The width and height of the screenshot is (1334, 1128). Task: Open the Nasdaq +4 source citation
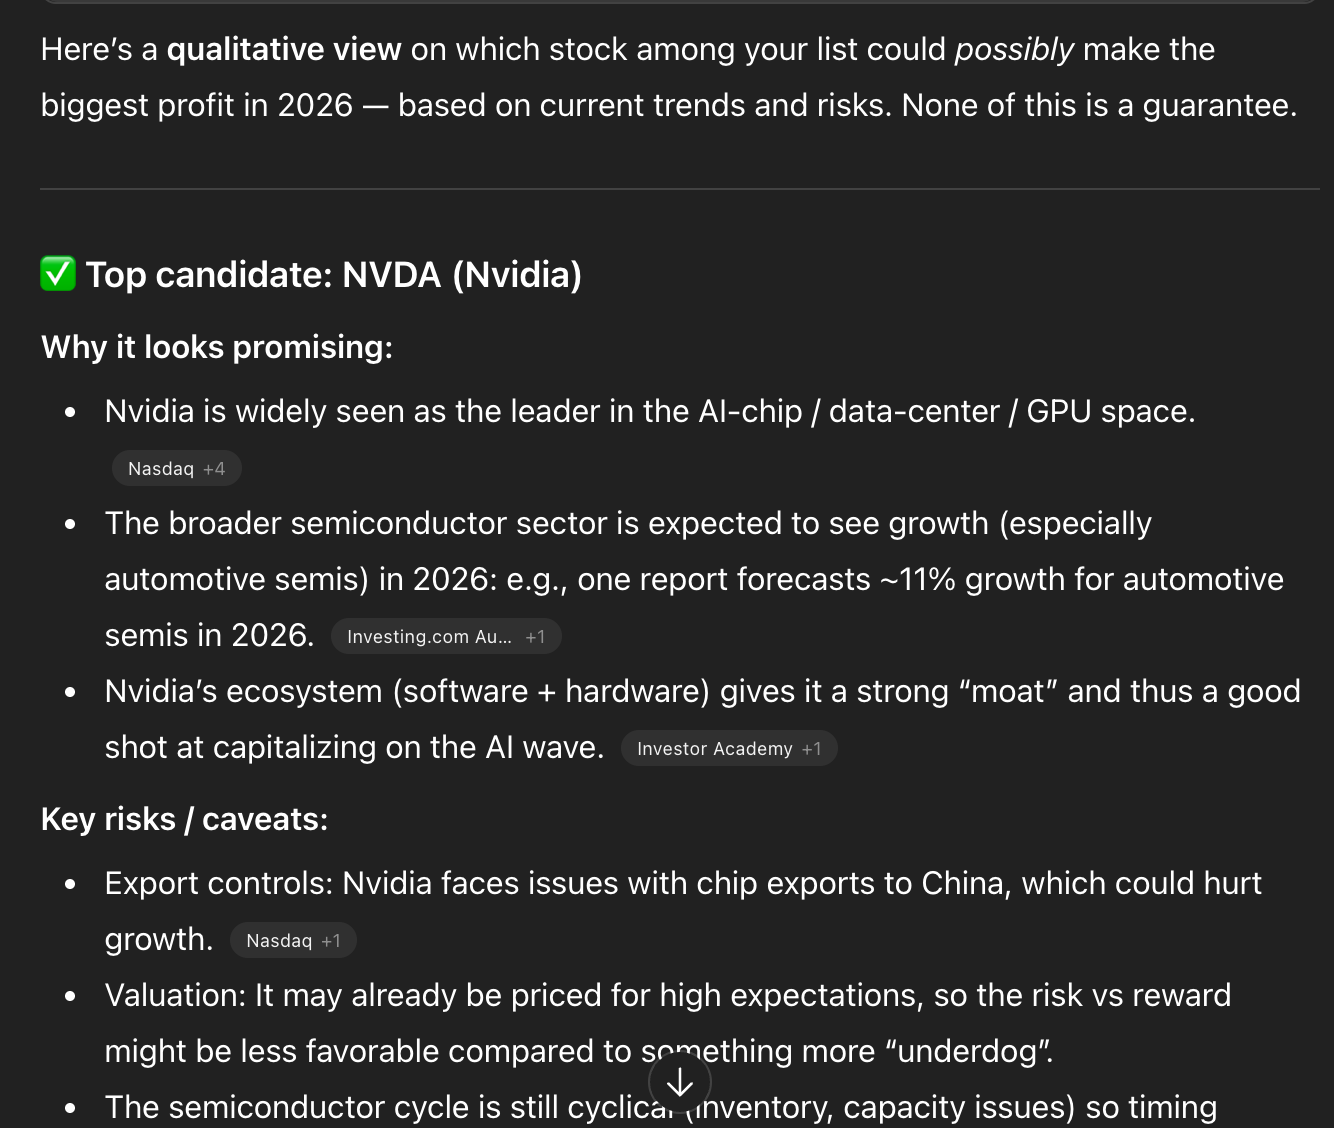click(x=176, y=469)
